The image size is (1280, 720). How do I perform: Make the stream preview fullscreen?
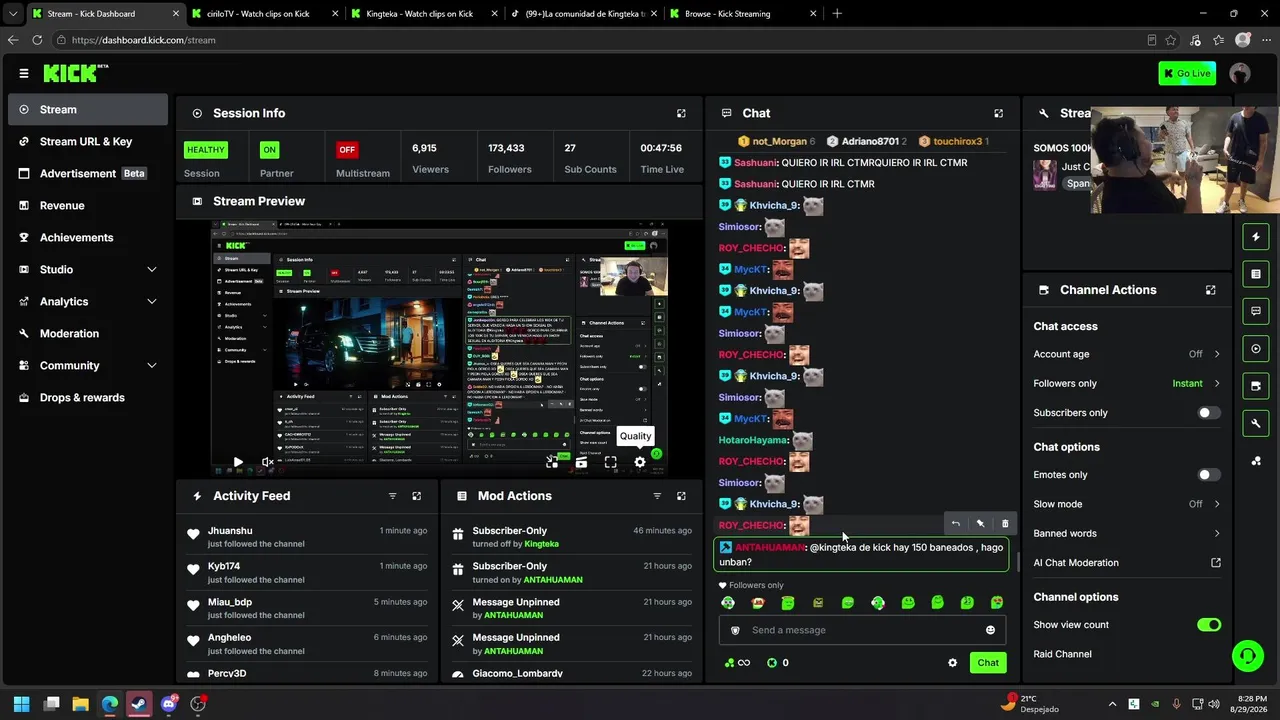click(x=611, y=462)
